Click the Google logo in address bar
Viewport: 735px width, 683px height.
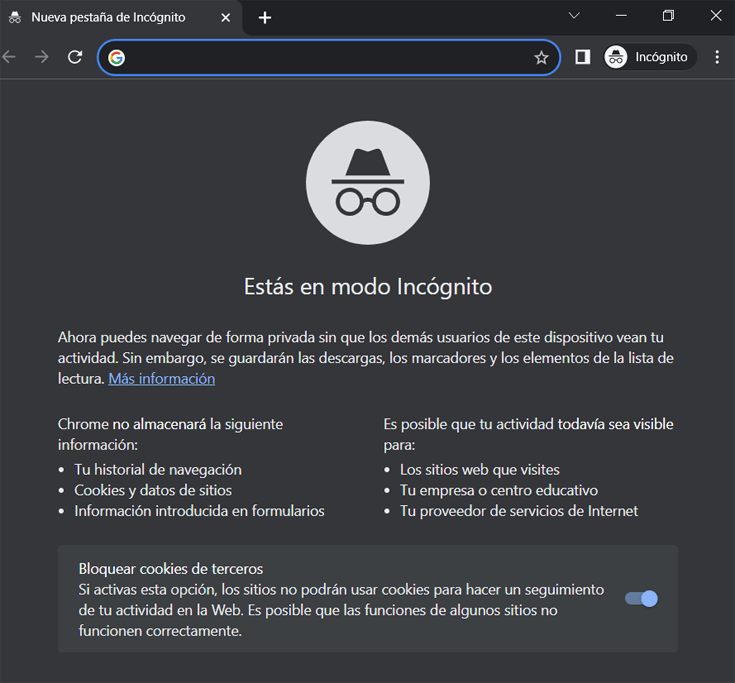coord(116,58)
